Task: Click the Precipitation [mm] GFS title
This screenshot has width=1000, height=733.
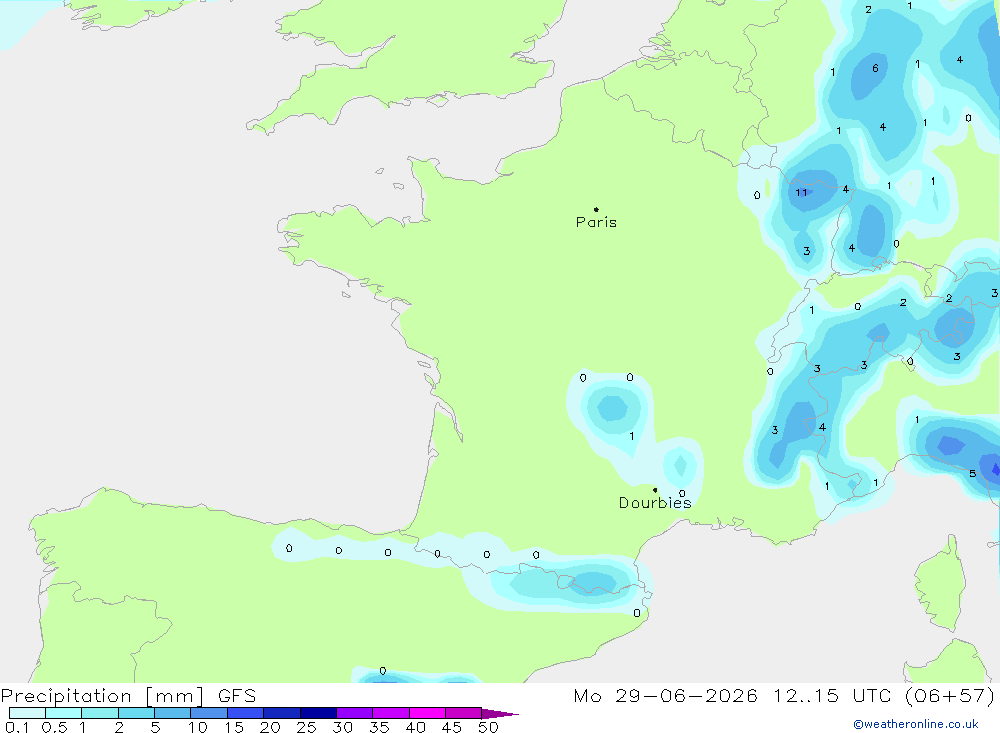Action: coord(128,696)
